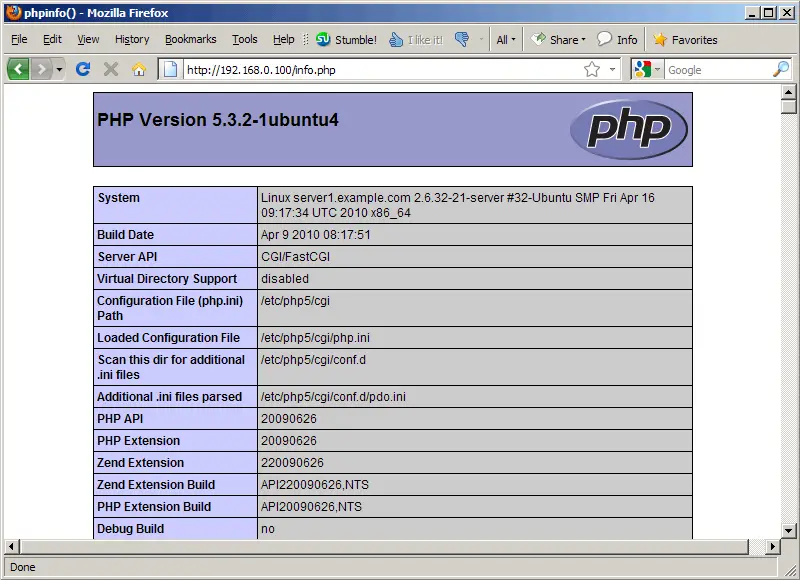Click the Virtual Directory Support value disabled
Screen dimensions: 800x580
285,279
